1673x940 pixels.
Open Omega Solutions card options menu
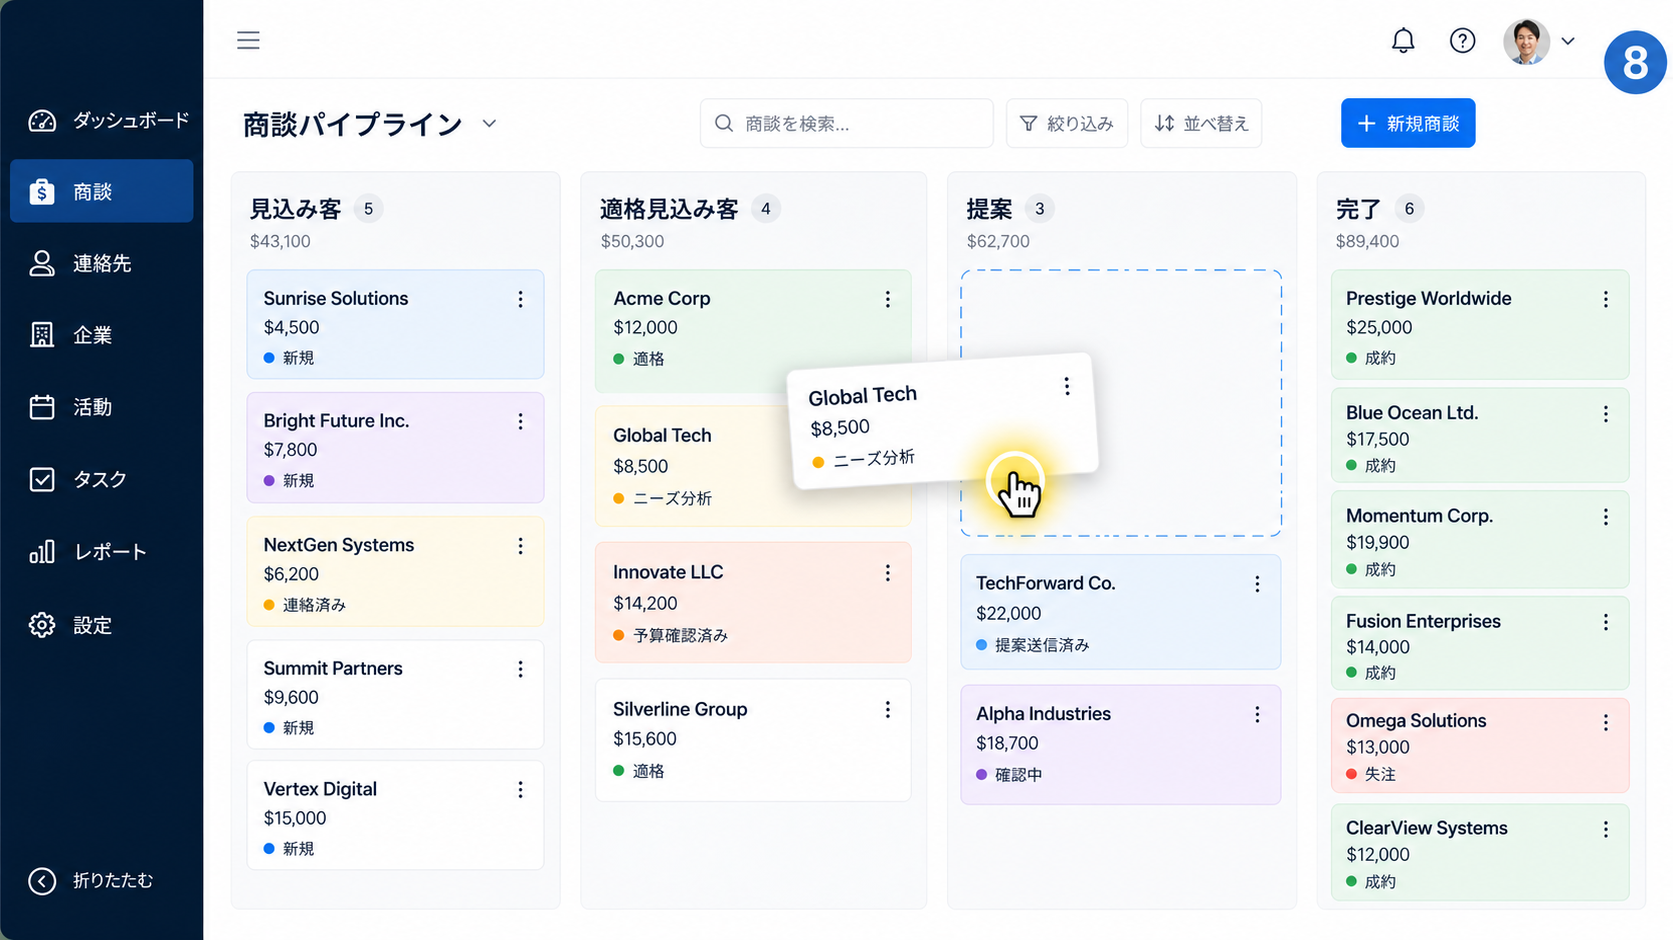tap(1605, 722)
